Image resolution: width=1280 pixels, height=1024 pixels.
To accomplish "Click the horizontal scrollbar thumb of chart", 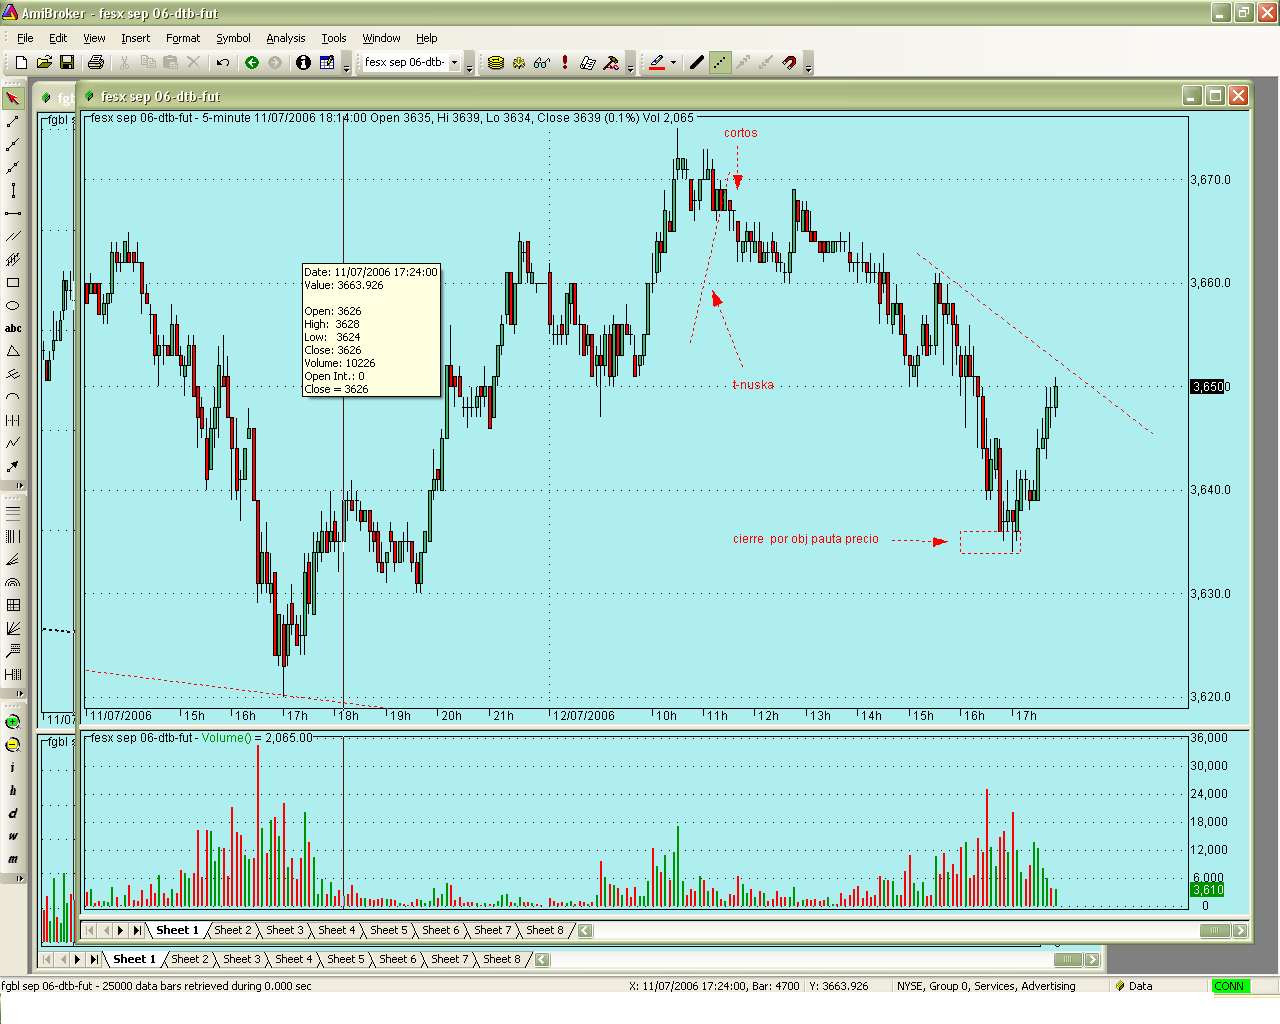I will pos(1214,931).
